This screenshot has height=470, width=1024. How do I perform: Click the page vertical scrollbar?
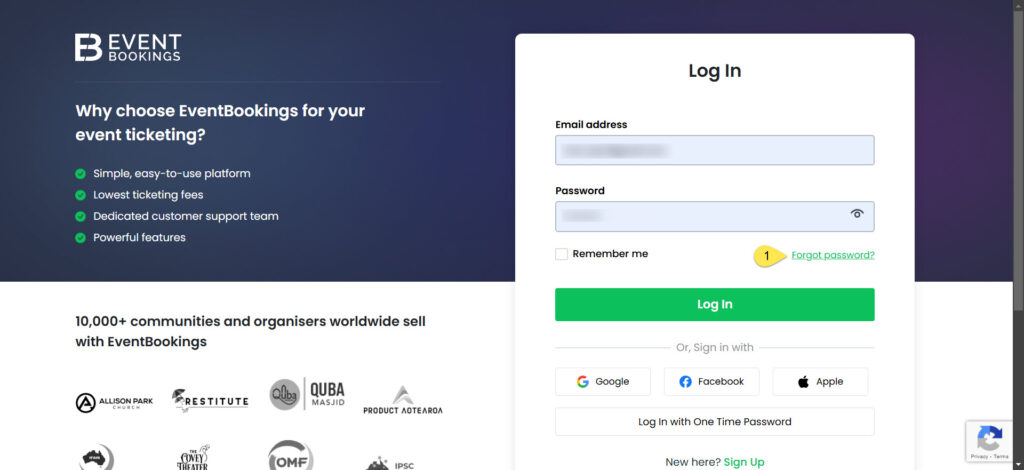[1018, 235]
